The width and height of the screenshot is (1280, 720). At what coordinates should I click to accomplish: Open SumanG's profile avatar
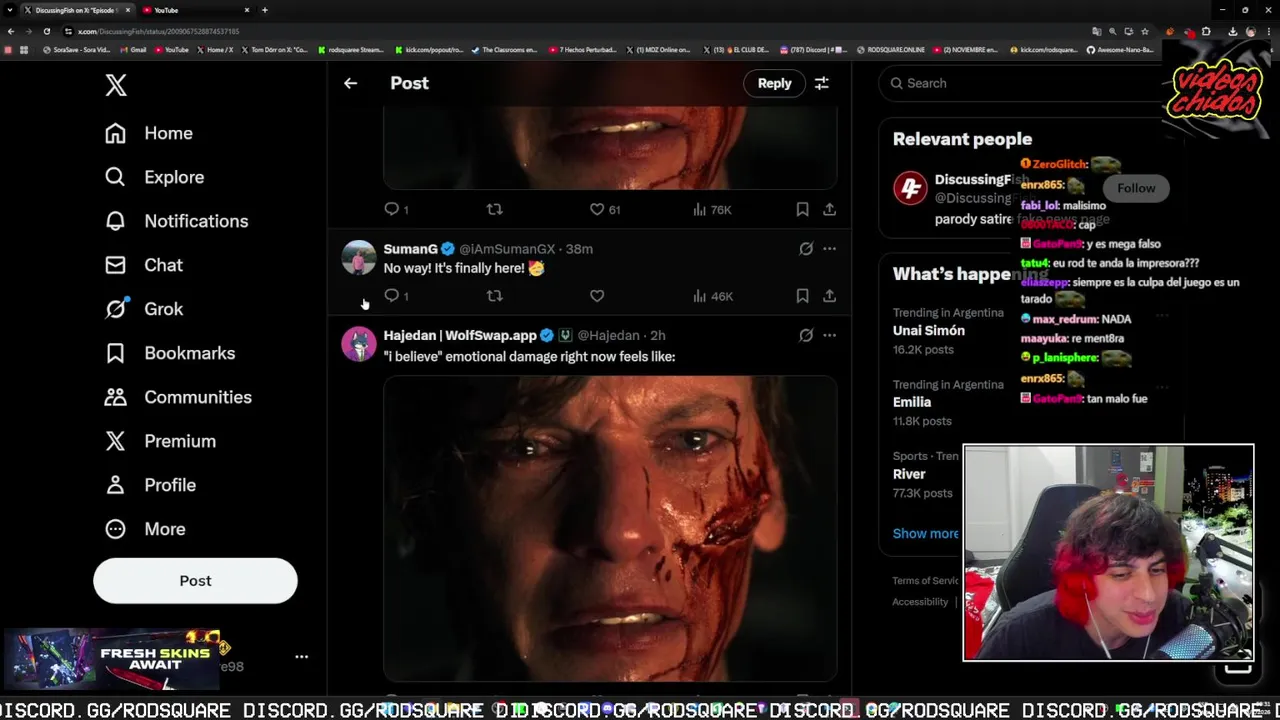(x=358, y=257)
